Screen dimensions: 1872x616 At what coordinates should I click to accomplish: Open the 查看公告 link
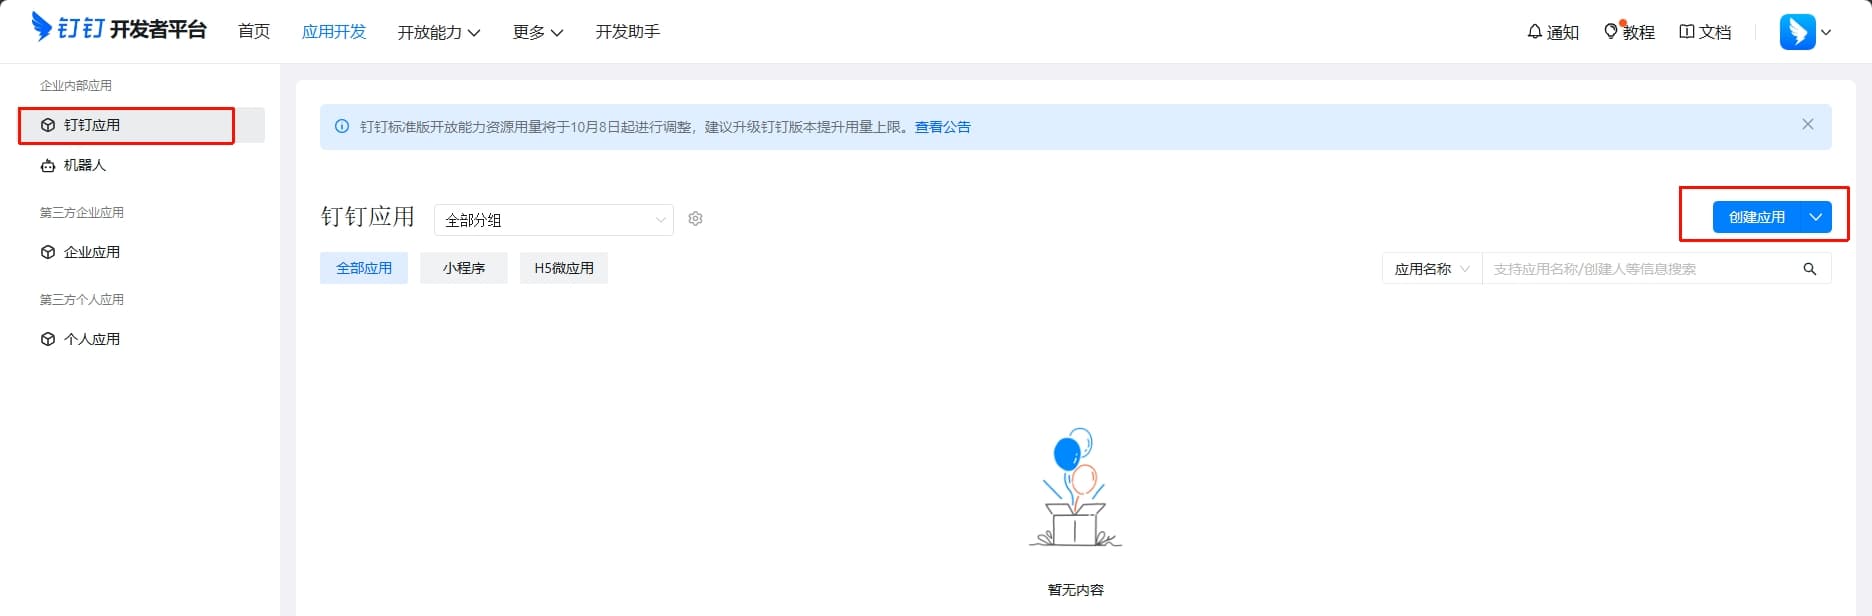942,127
